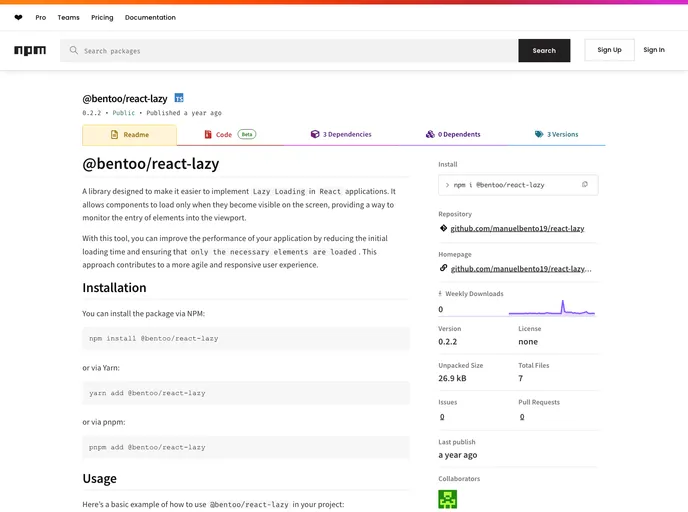Click the Sign Up button
The image size is (688, 512).
(609, 50)
